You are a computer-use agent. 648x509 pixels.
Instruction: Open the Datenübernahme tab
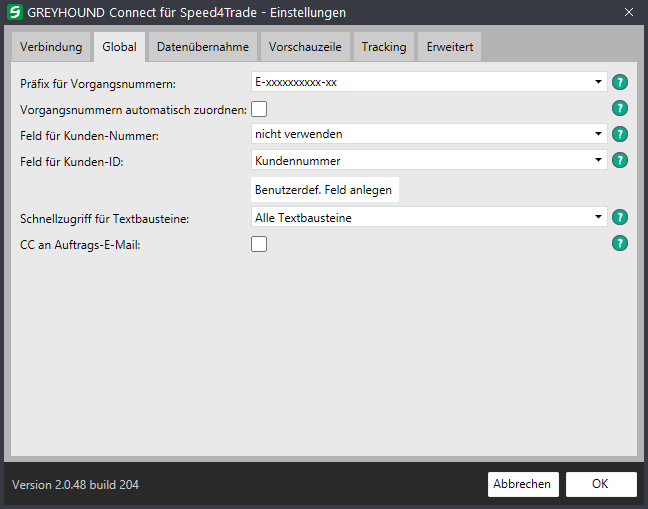203,47
